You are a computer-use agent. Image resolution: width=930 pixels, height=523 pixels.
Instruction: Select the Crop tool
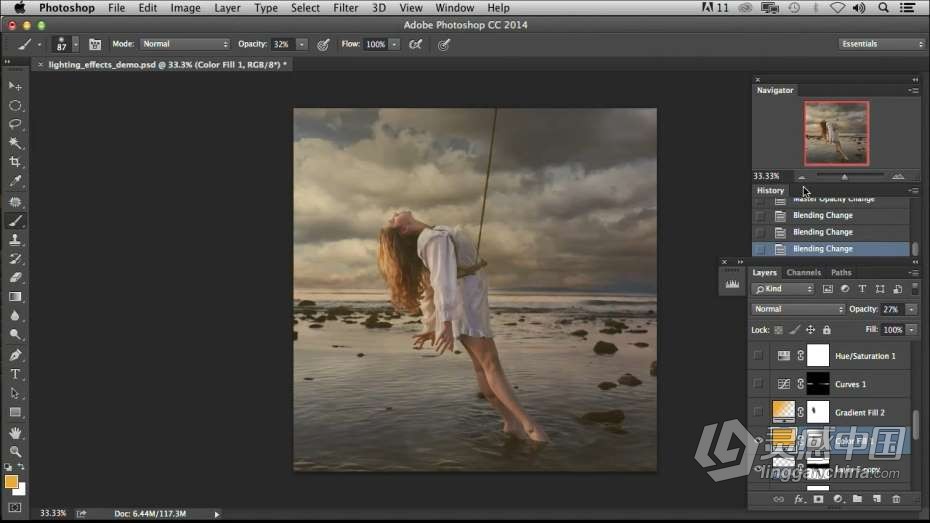[x=15, y=162]
